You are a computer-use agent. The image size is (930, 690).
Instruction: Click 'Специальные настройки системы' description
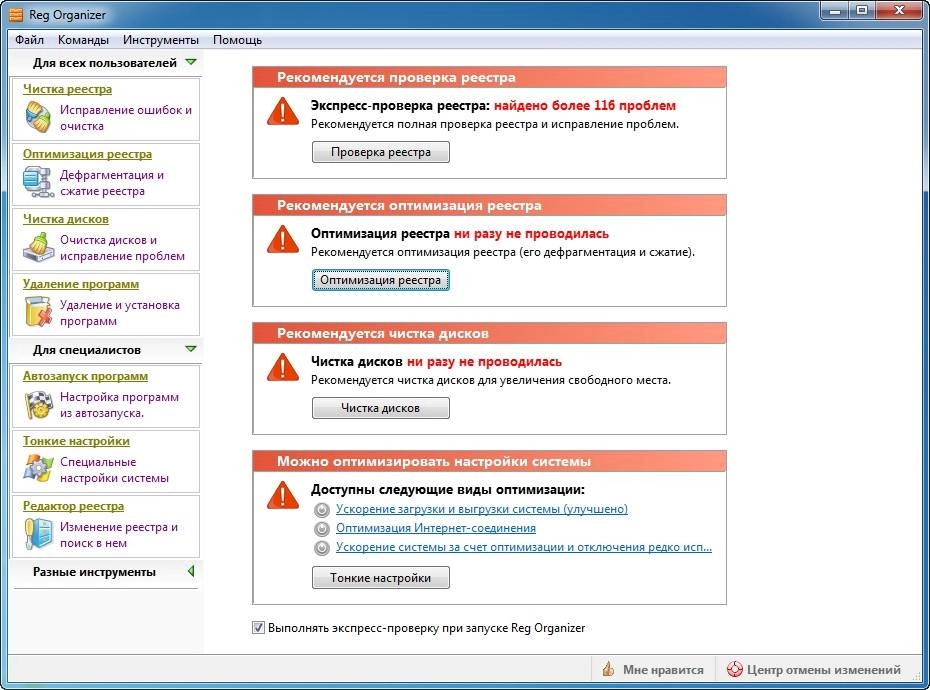(x=114, y=470)
